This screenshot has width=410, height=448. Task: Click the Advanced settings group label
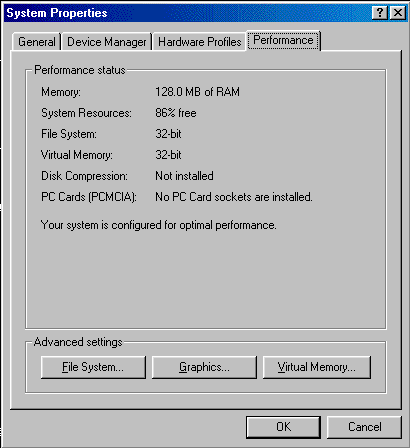click(78, 342)
